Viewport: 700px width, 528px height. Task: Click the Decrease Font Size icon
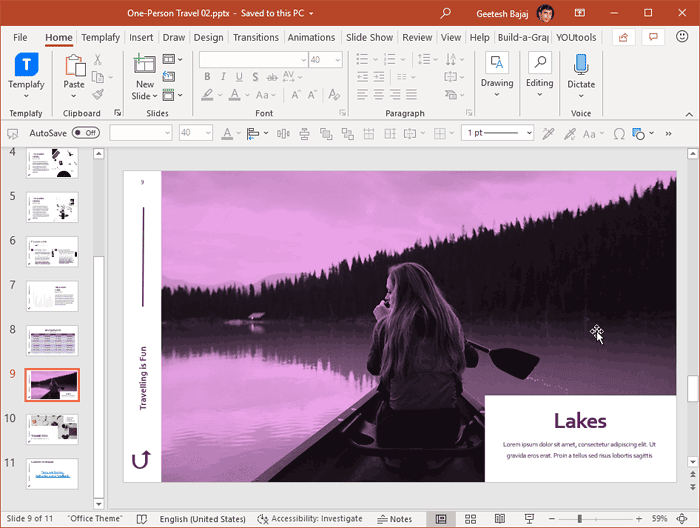click(312, 95)
